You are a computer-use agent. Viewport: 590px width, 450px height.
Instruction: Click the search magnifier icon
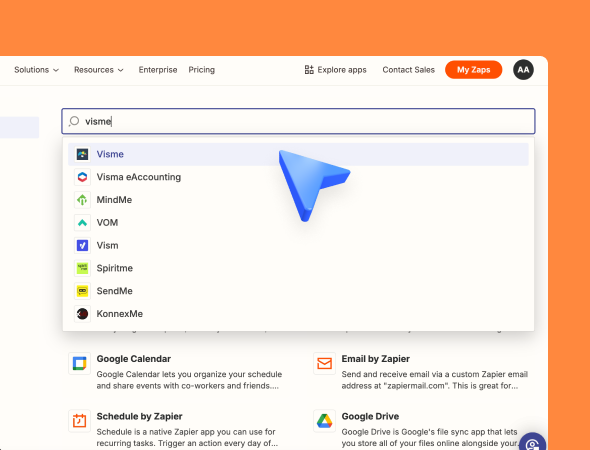pyautogui.click(x=74, y=121)
